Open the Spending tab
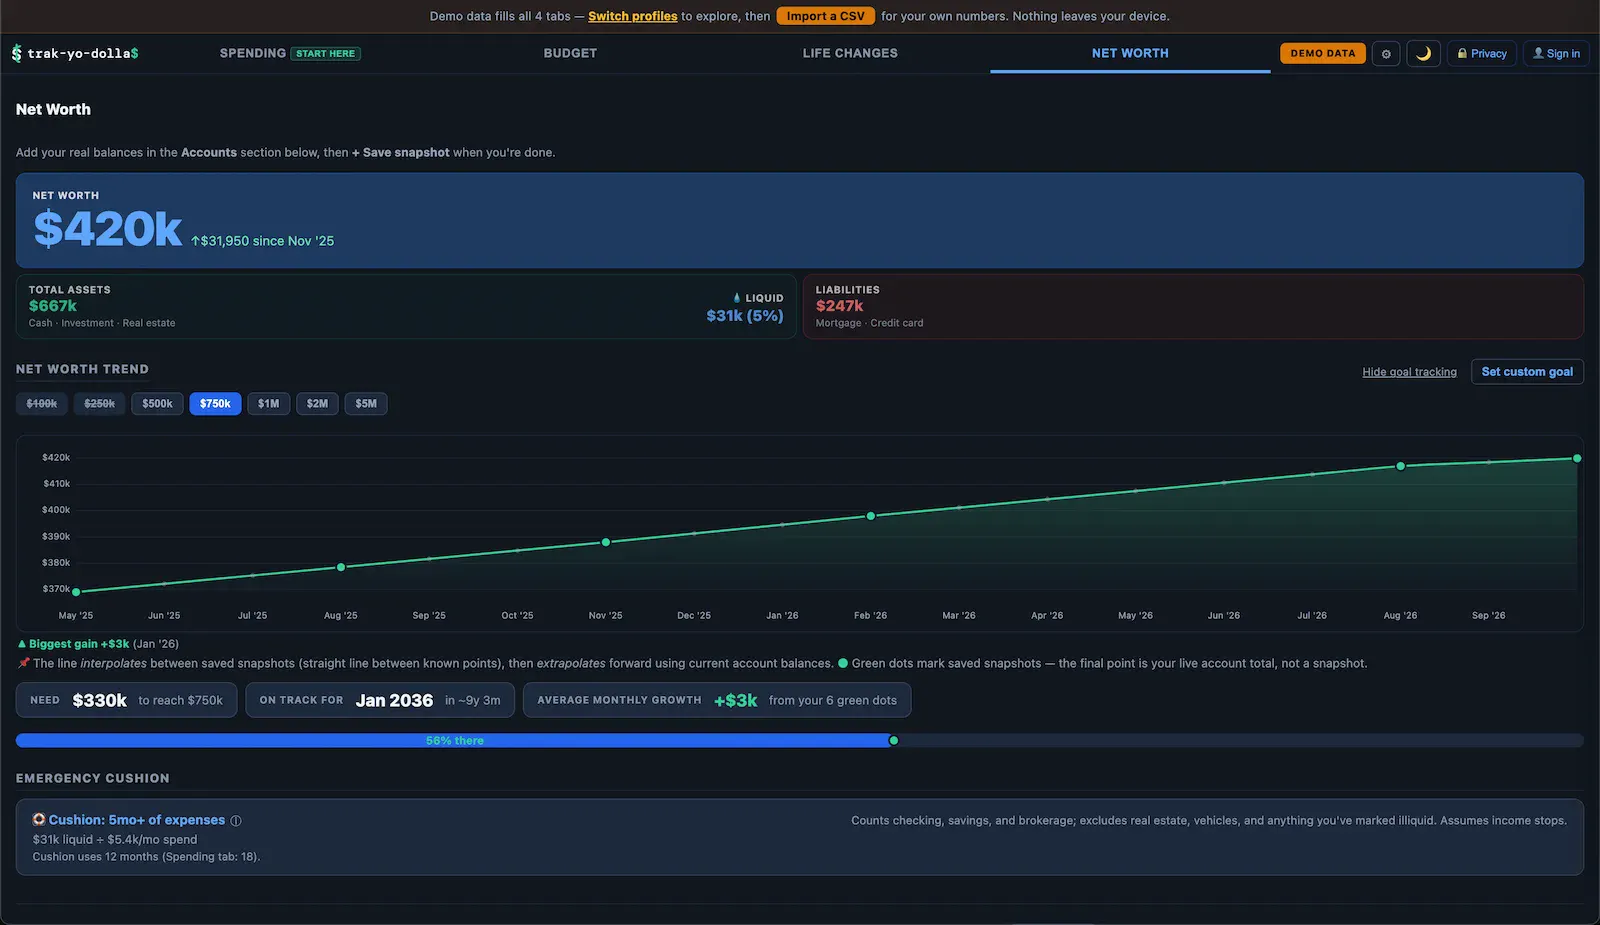This screenshot has height=925, width=1600. 290,53
